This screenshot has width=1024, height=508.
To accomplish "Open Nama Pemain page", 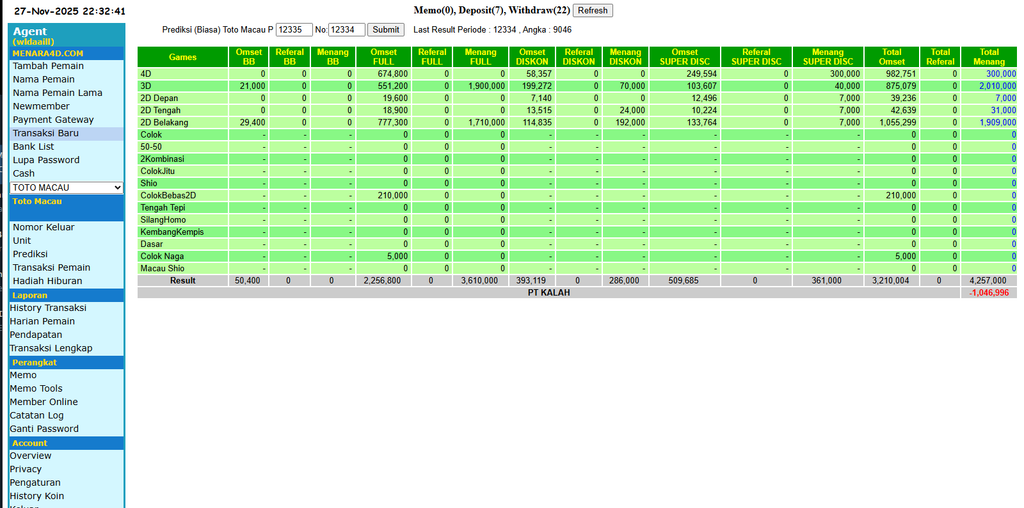I will pos(44,79).
